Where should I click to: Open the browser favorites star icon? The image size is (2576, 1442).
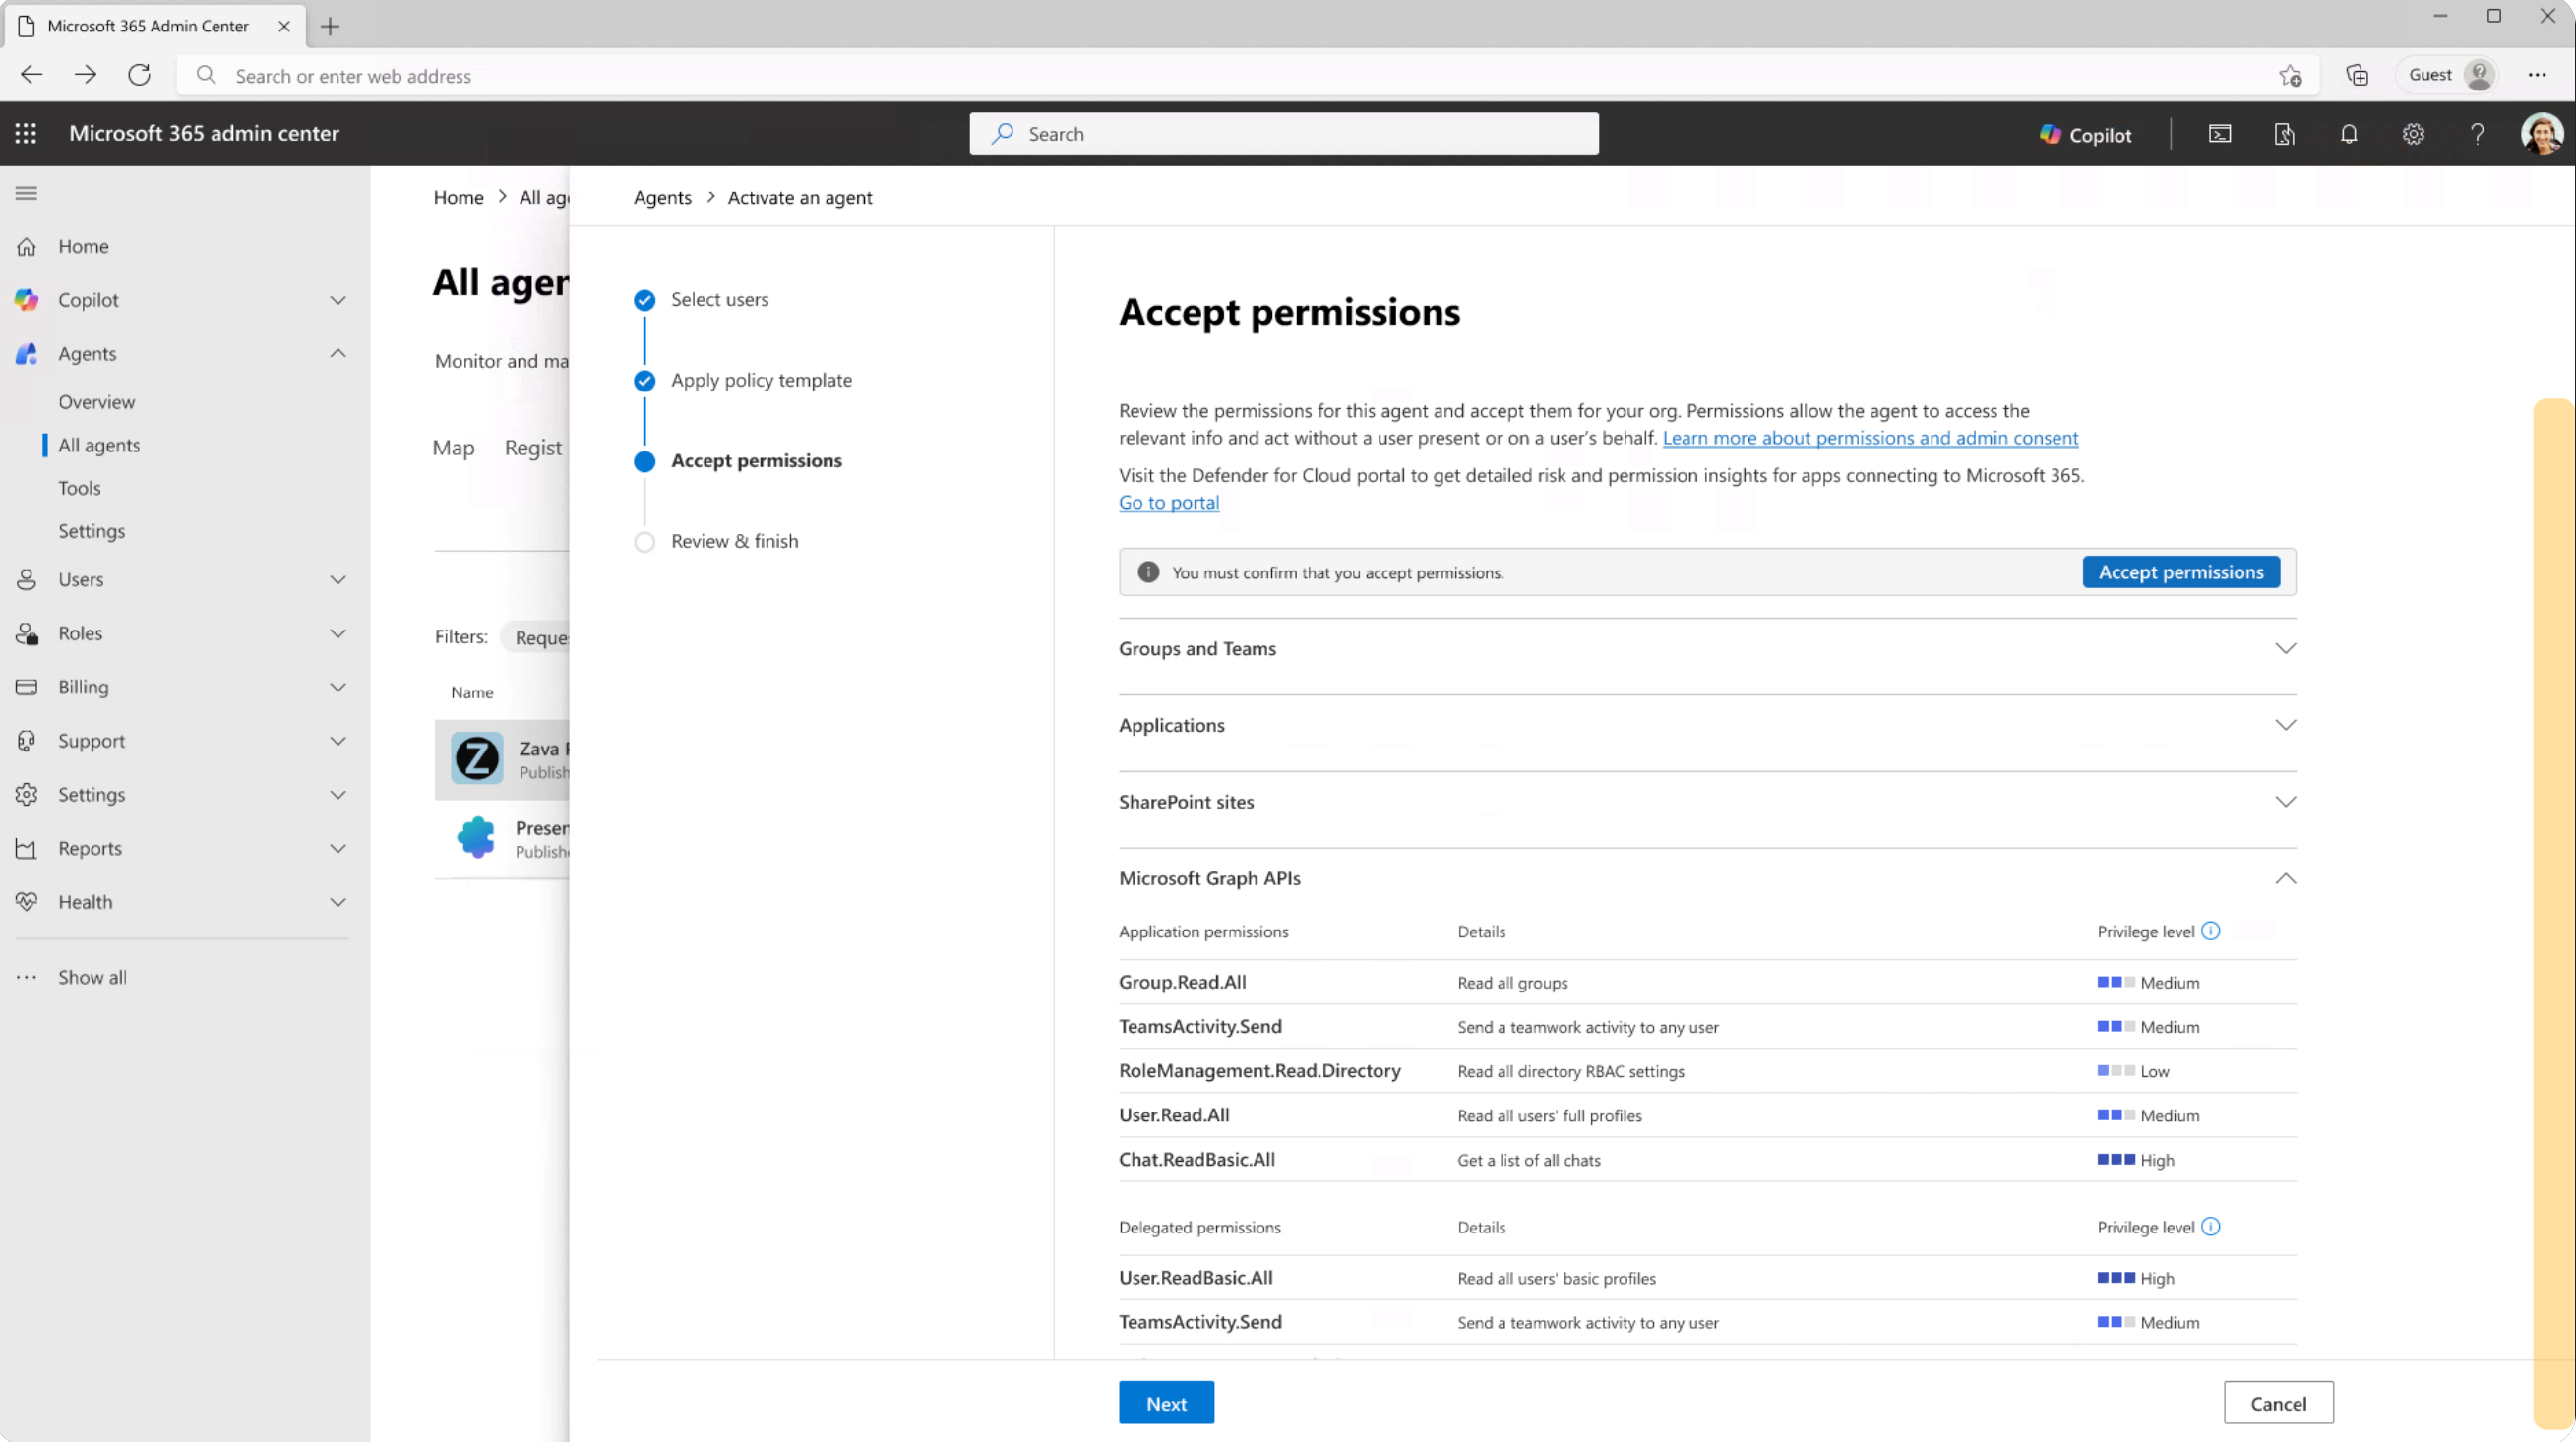tap(2290, 75)
